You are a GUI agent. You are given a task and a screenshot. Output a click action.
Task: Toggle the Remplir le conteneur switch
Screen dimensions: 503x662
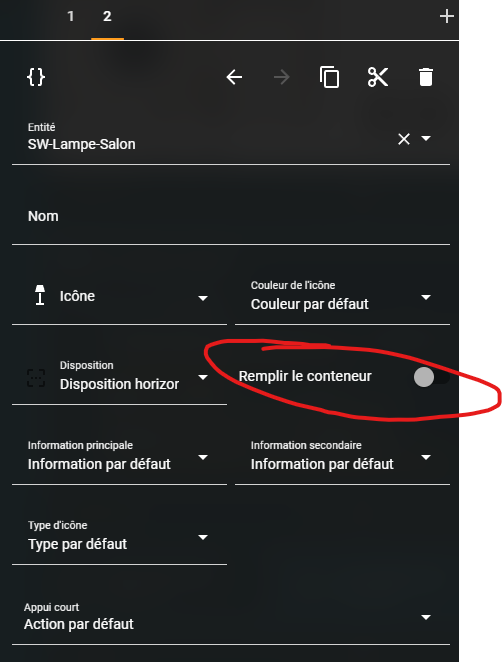[431, 377]
